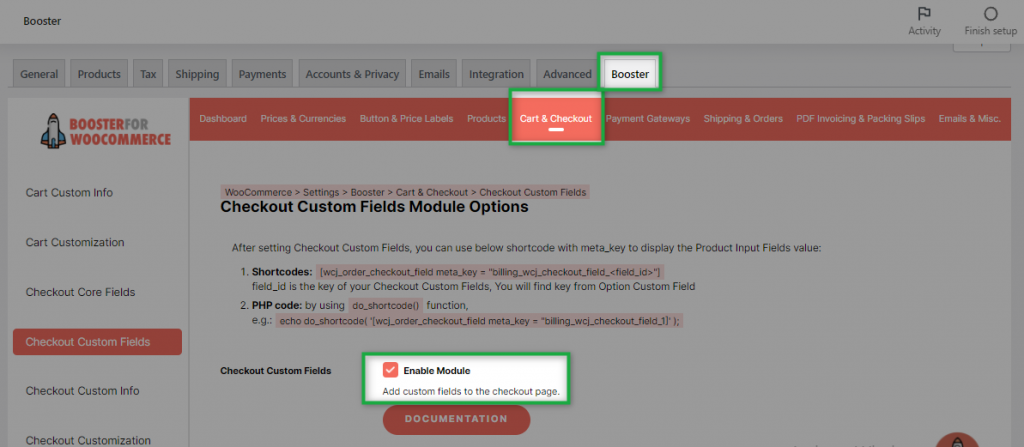Open Checkout Core Fields module
Screen dimensions: 1024x447
tap(80, 292)
